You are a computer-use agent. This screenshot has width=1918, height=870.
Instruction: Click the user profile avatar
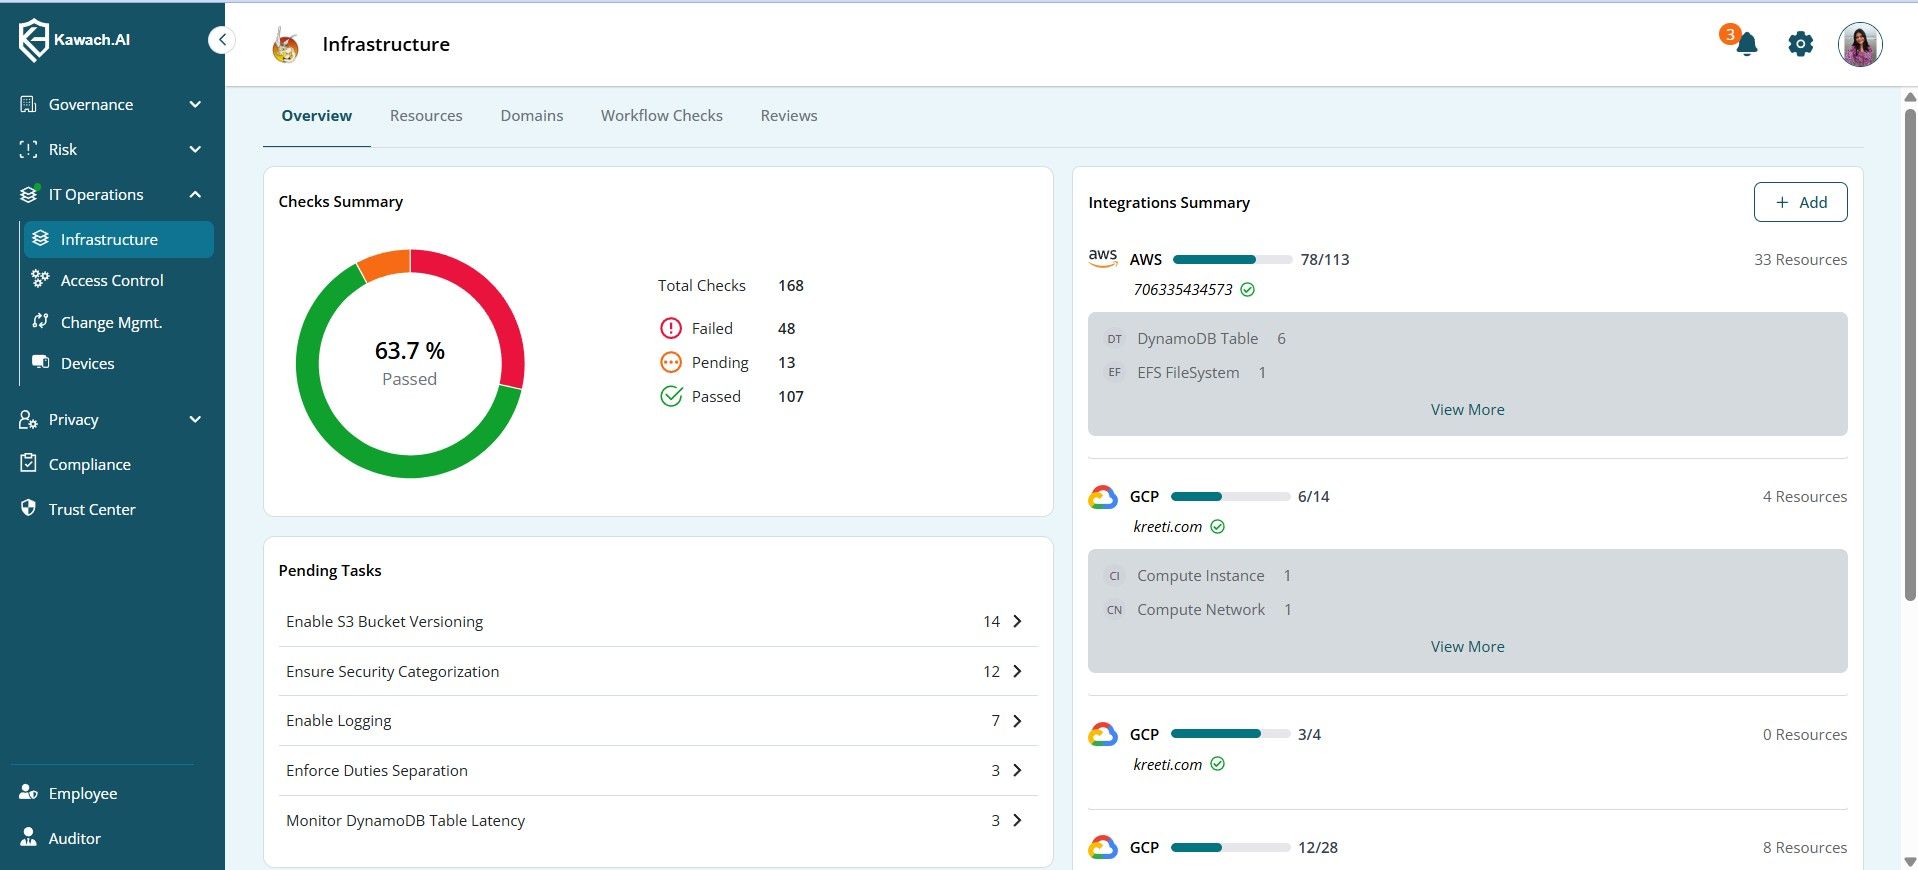click(x=1859, y=45)
